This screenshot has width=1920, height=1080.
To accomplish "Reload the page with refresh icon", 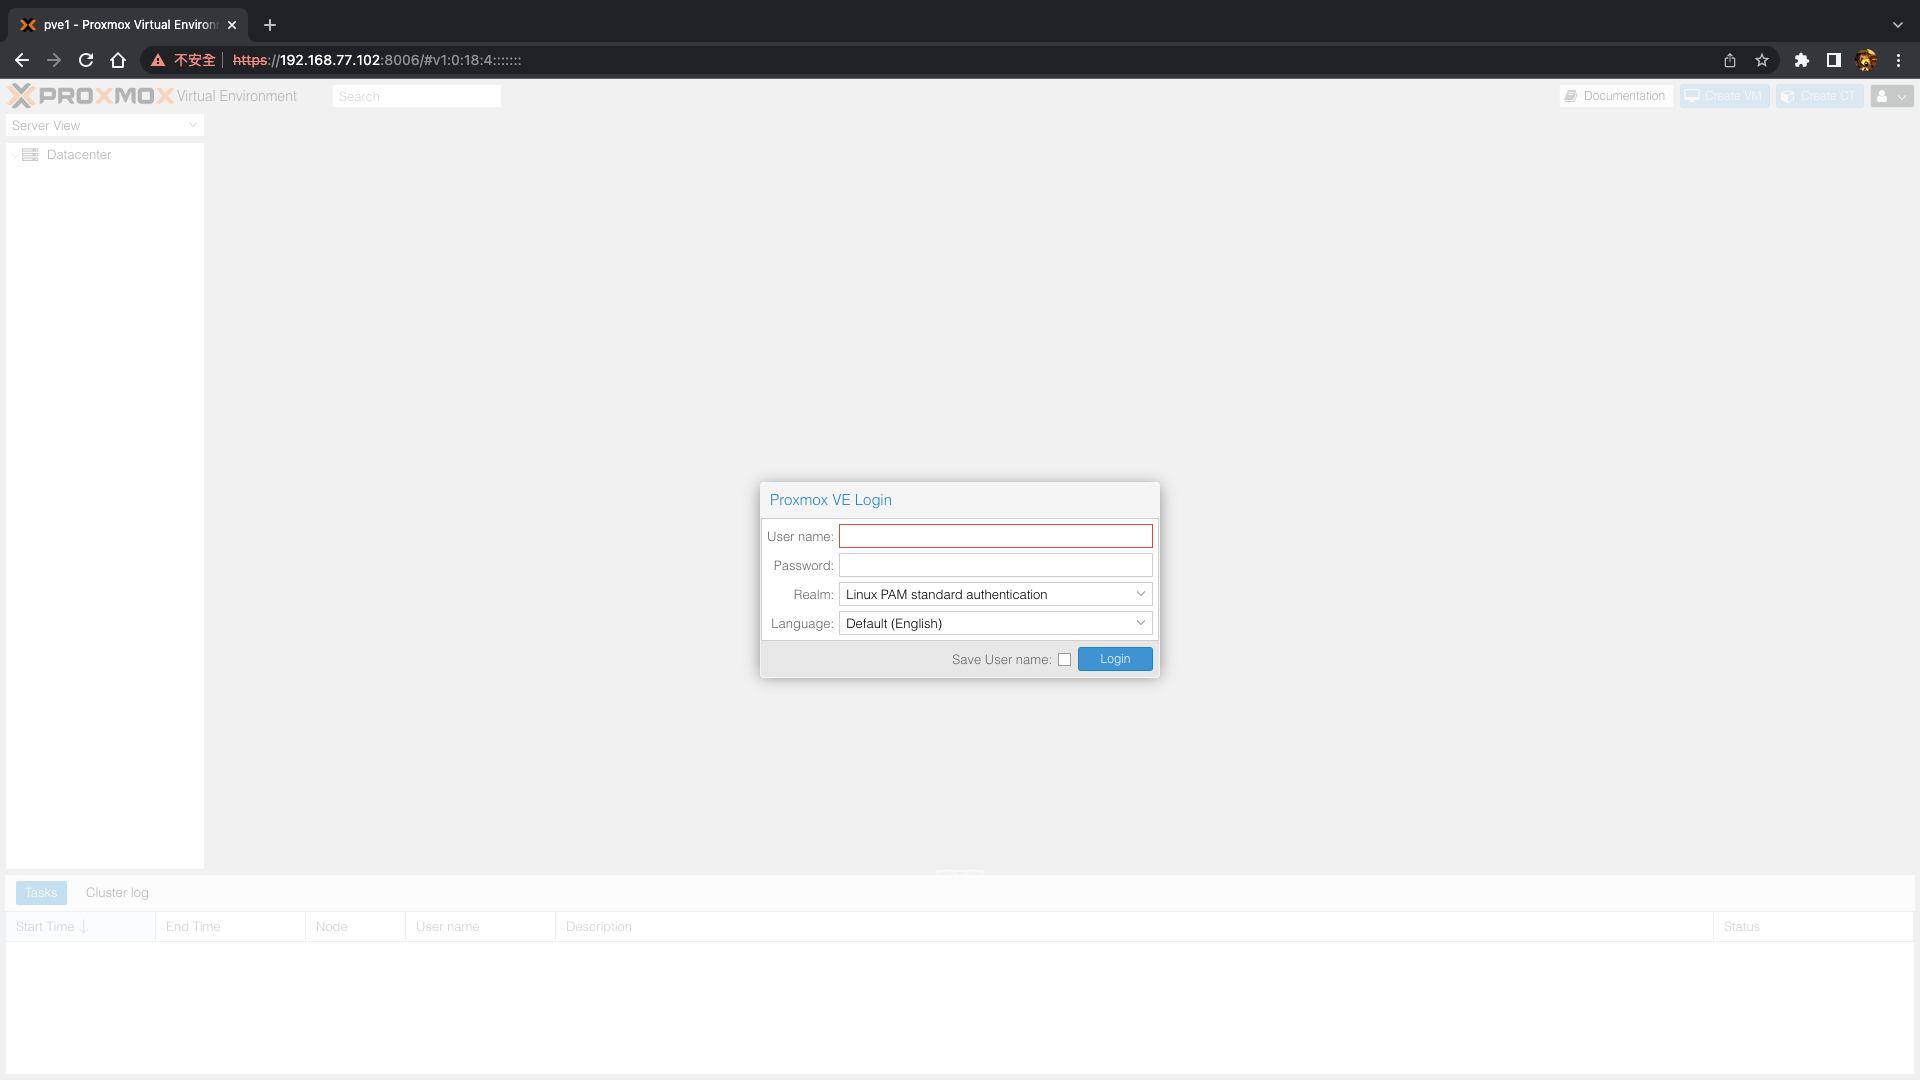I will [86, 60].
